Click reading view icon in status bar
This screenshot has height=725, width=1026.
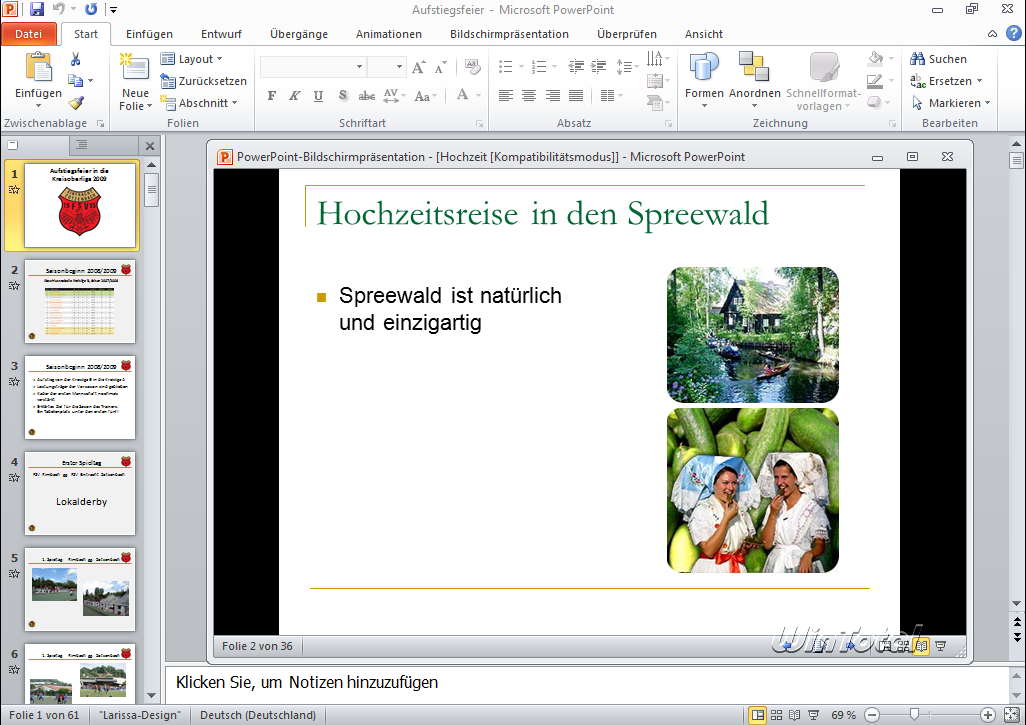coord(795,715)
